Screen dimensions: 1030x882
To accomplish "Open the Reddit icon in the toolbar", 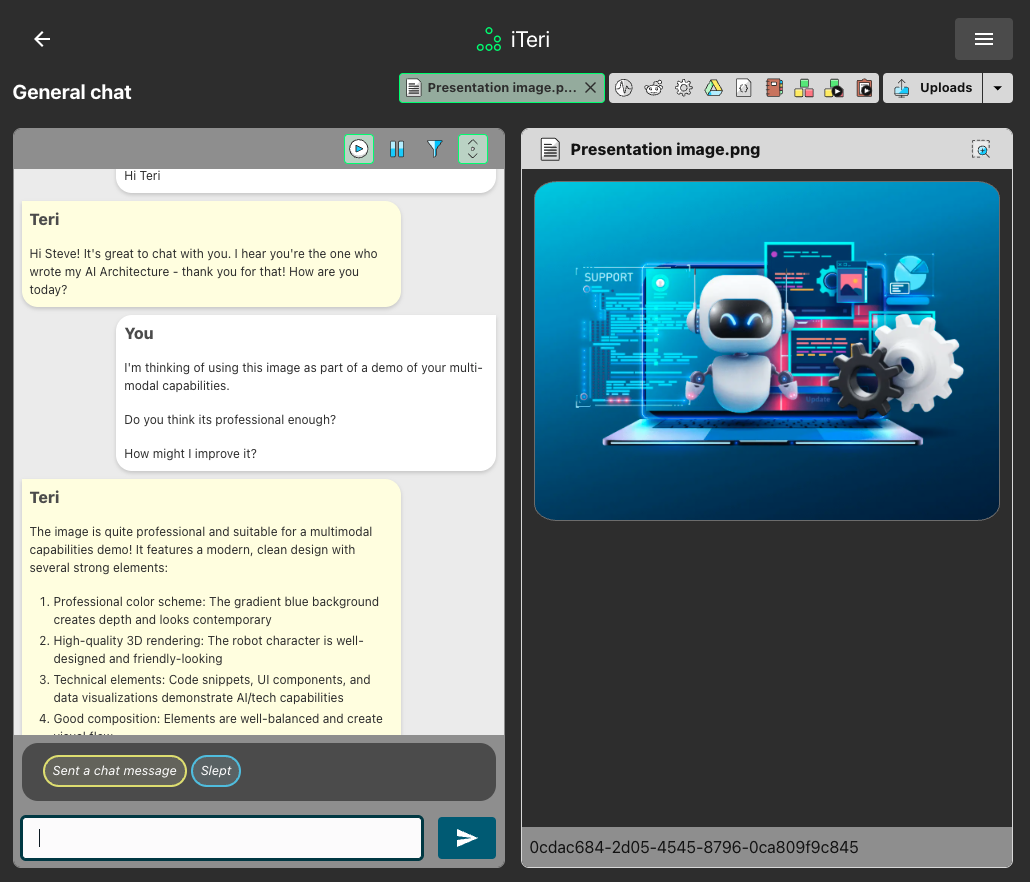I will (654, 88).
